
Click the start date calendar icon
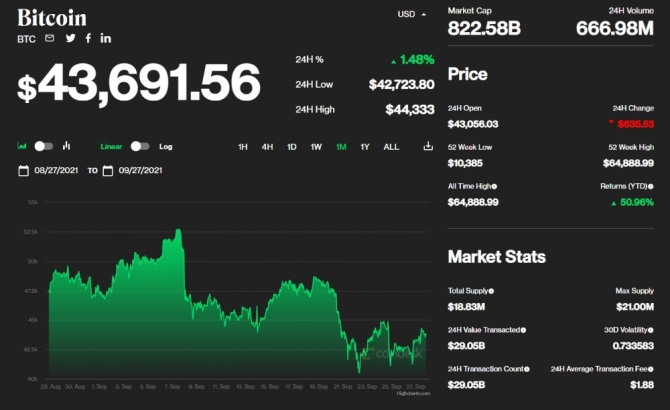point(23,170)
